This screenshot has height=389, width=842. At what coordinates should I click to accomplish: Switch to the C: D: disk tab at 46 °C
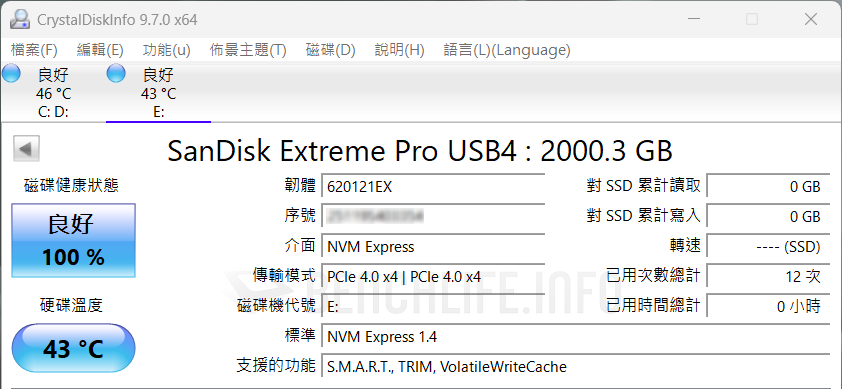[53, 92]
